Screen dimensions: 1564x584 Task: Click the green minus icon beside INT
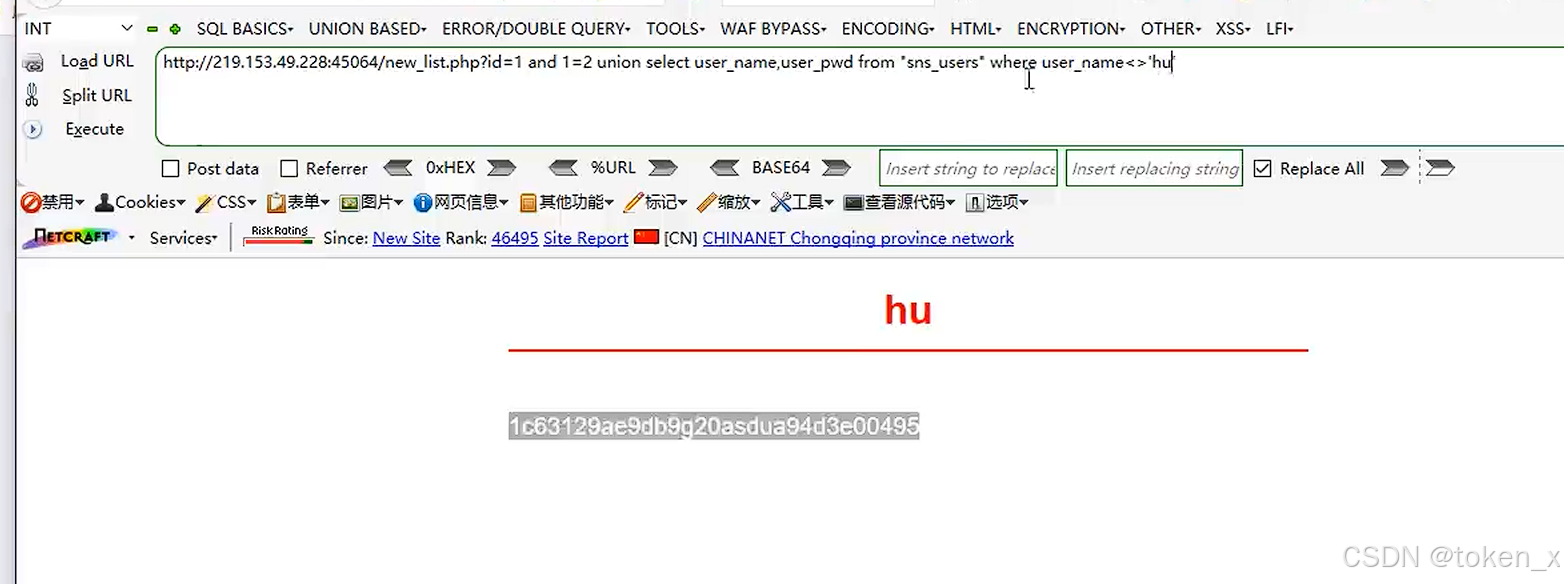[152, 29]
